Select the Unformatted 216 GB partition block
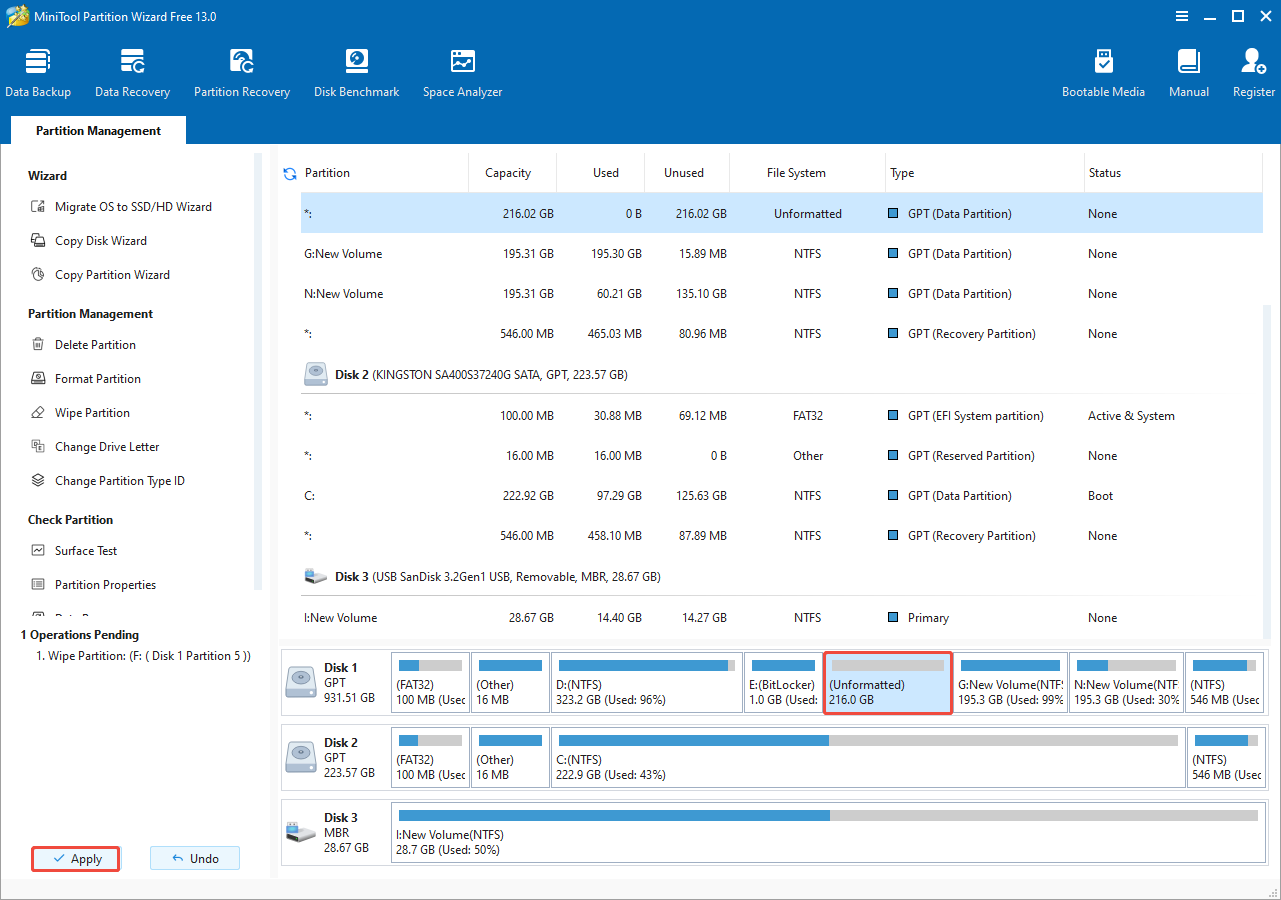The width and height of the screenshot is (1281, 900). 887,682
